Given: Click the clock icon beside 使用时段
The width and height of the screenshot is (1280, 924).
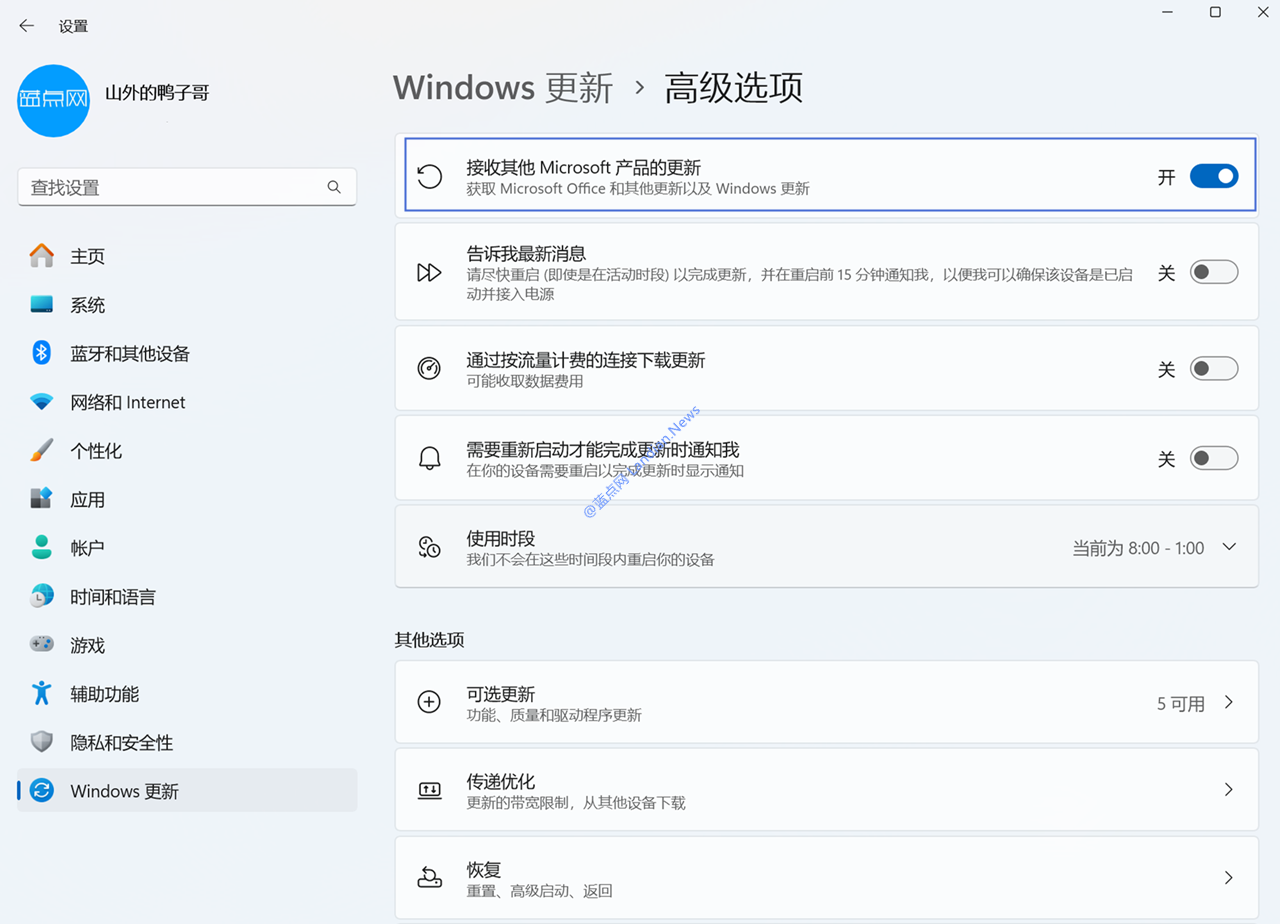Looking at the screenshot, I should 429,547.
